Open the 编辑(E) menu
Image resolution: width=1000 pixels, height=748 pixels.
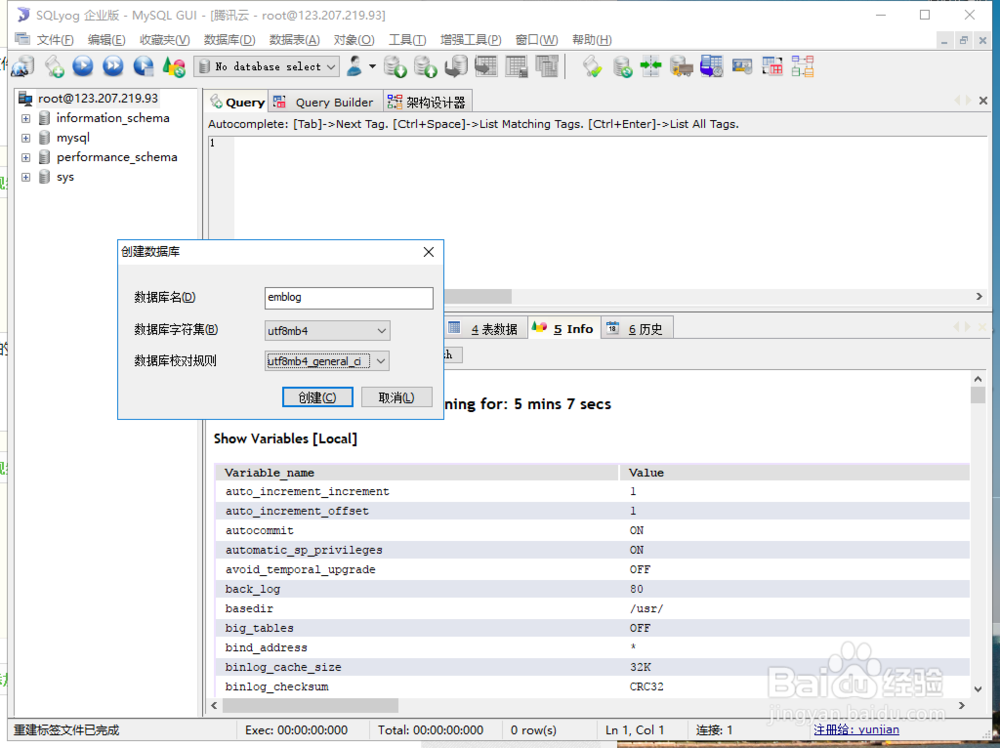coord(107,40)
